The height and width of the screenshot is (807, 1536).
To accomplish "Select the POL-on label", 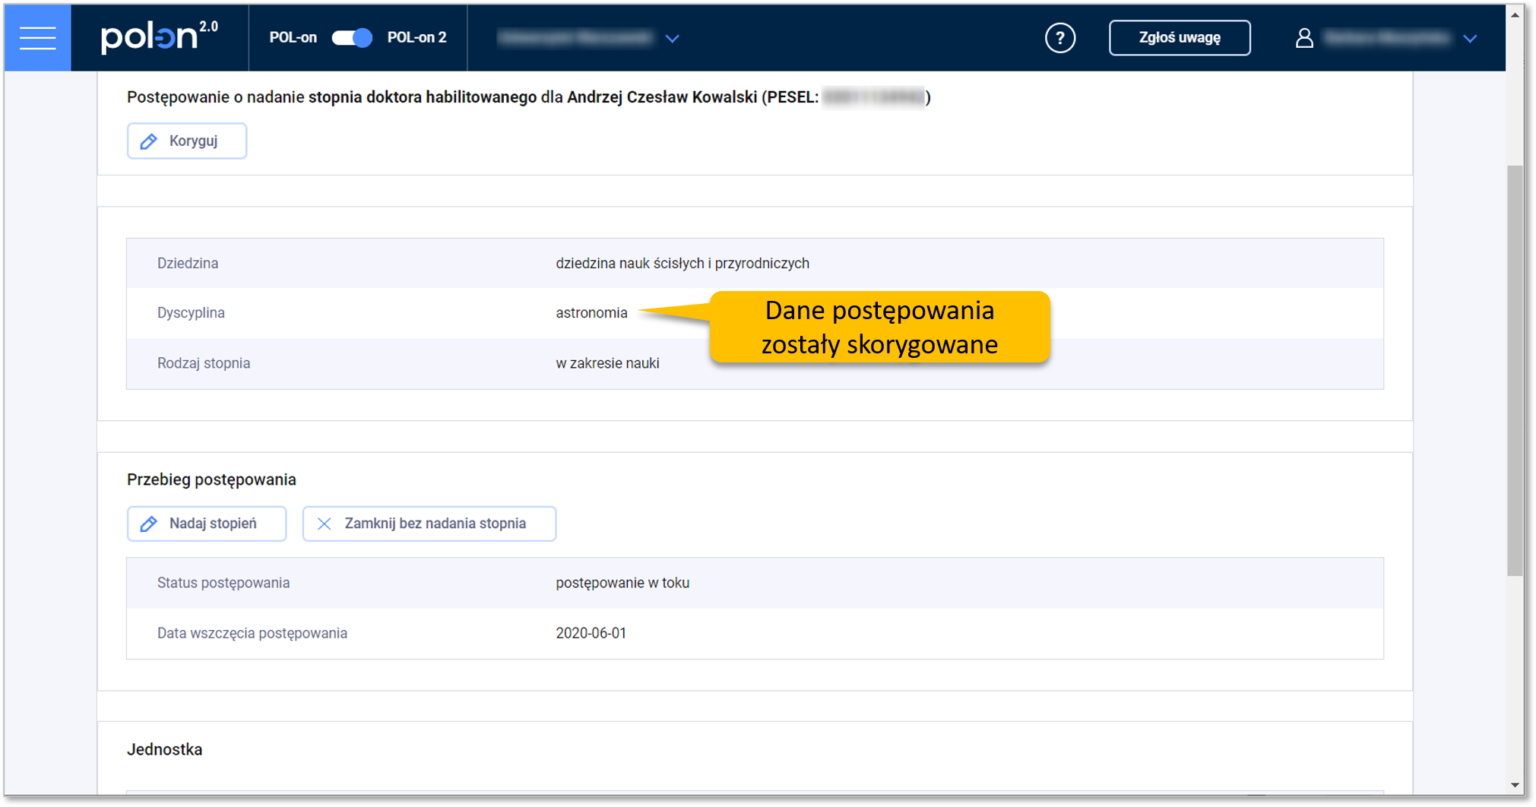I will point(293,38).
